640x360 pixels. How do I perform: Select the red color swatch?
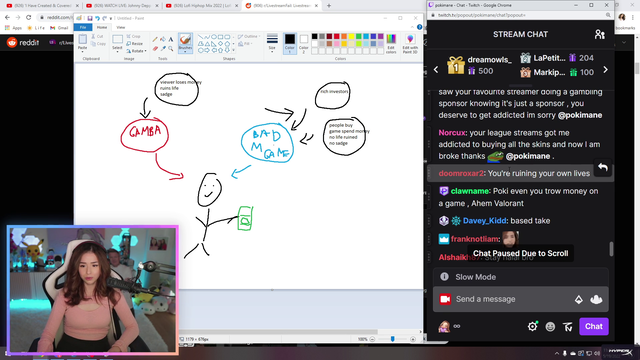[x=337, y=36]
